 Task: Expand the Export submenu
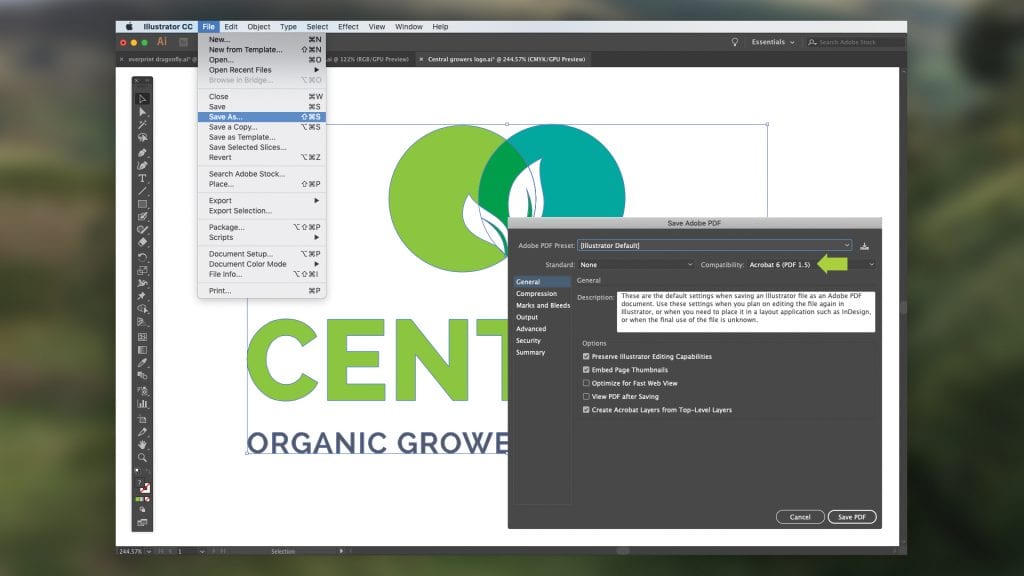pos(262,200)
